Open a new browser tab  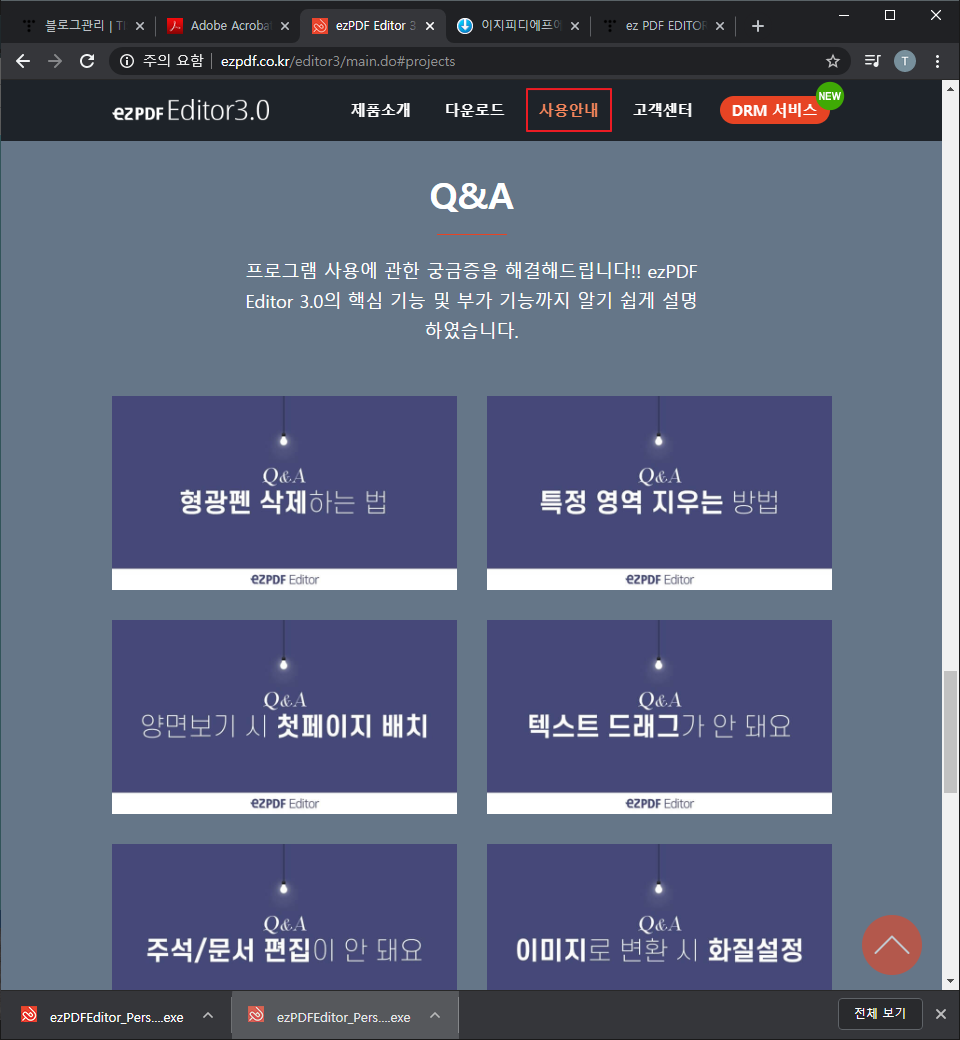(758, 26)
